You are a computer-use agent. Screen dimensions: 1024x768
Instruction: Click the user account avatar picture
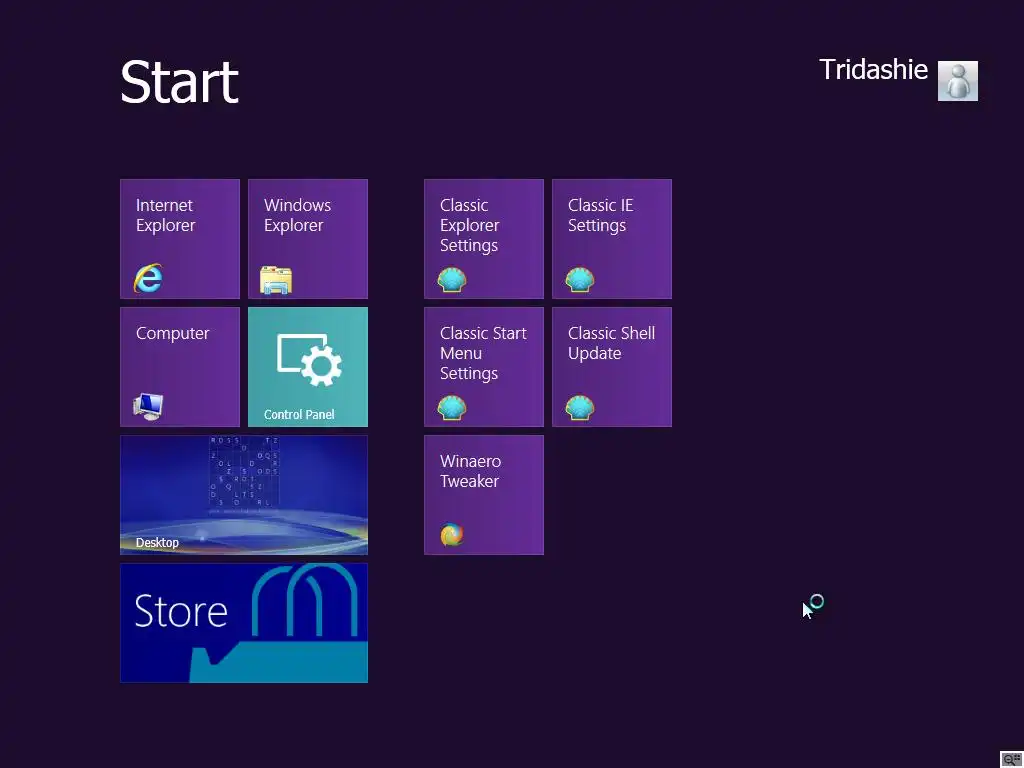point(957,81)
